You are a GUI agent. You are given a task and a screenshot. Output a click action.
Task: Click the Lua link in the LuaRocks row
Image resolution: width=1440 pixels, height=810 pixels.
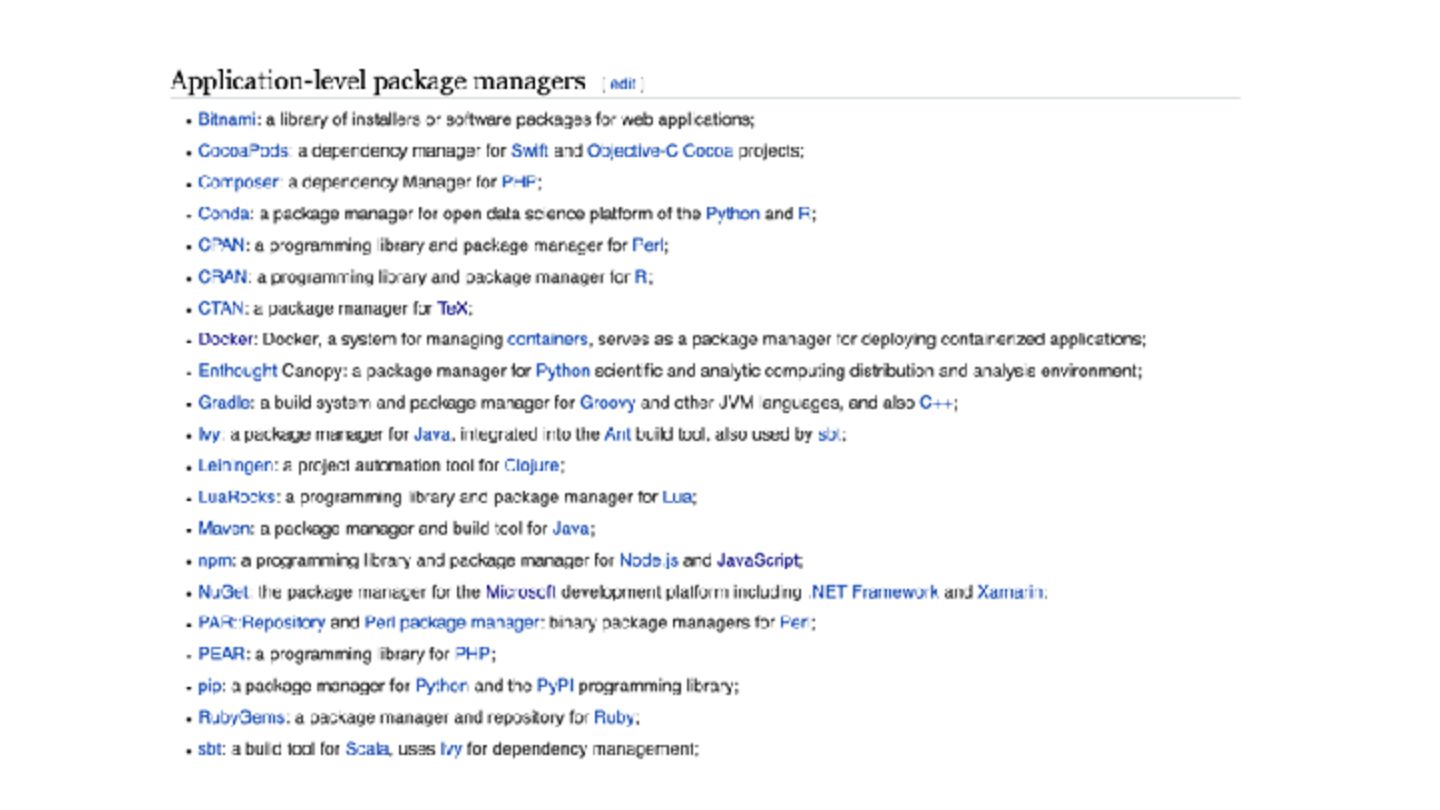point(677,497)
